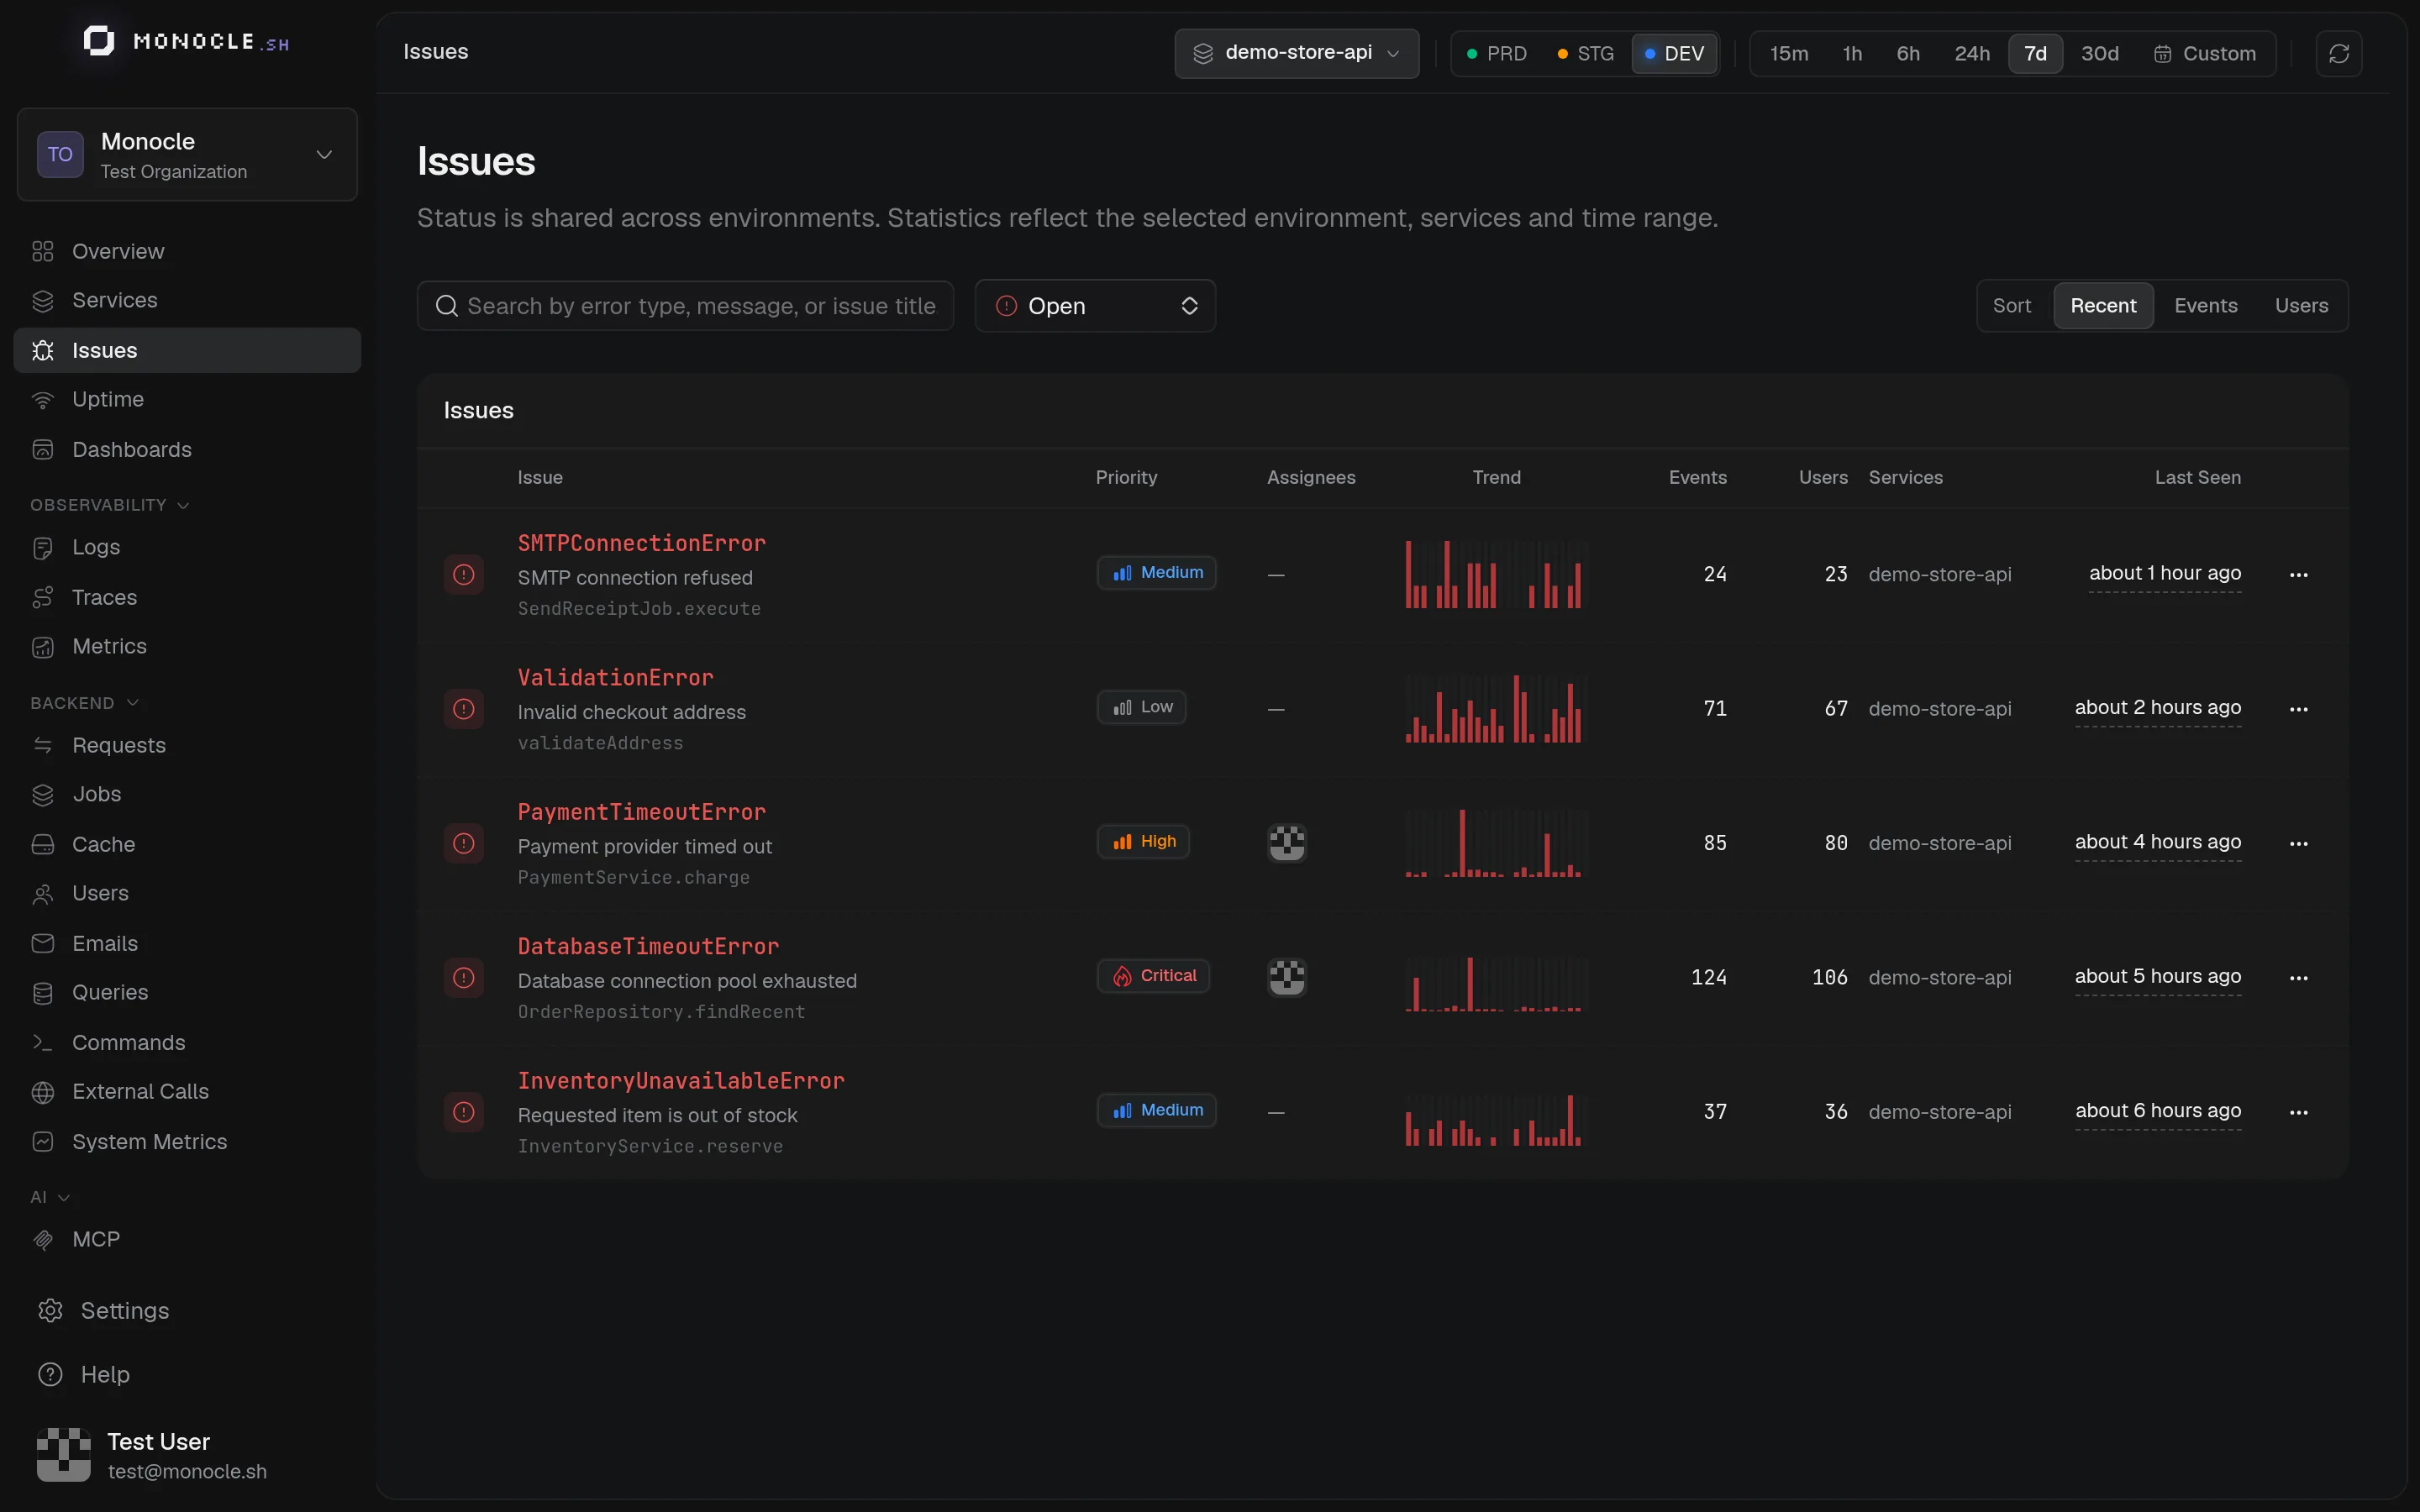The width and height of the screenshot is (2420, 1512).
Task: Sort issues by Users
Action: point(2301,306)
